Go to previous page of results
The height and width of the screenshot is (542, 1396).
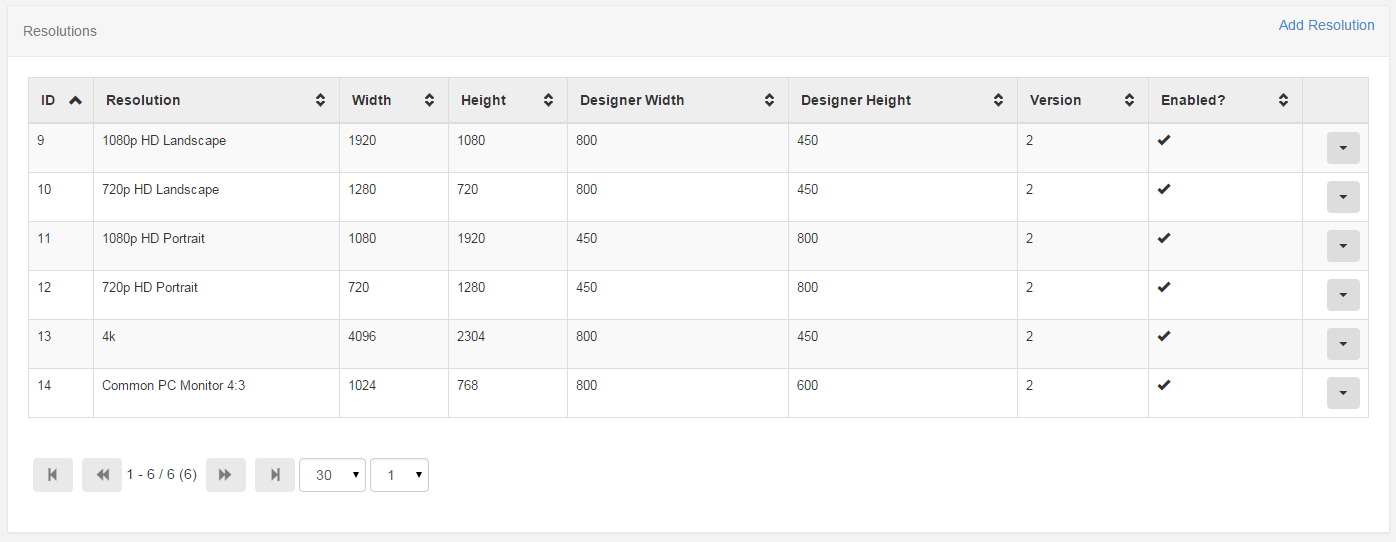click(102, 475)
